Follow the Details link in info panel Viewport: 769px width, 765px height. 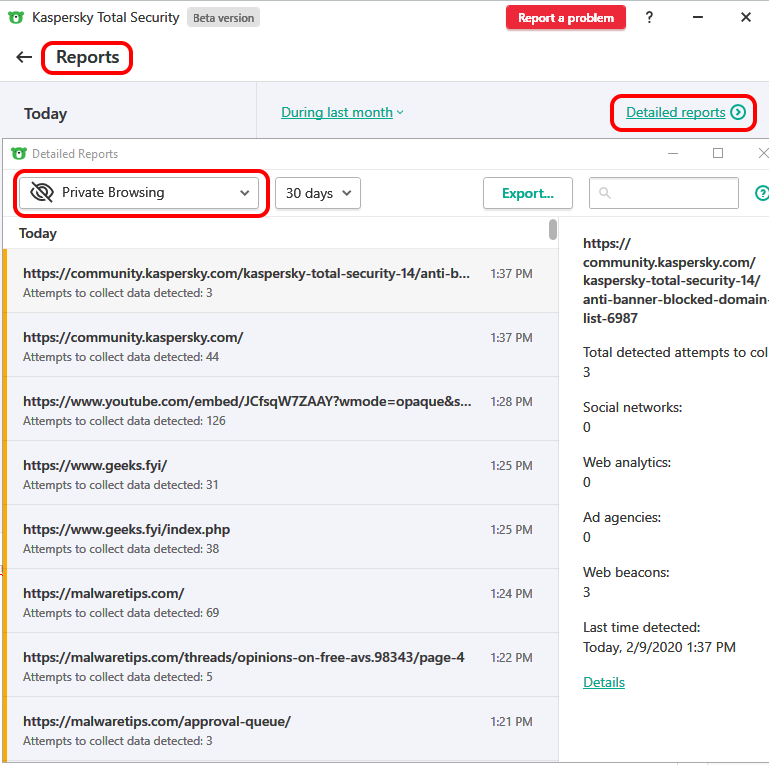tap(603, 682)
